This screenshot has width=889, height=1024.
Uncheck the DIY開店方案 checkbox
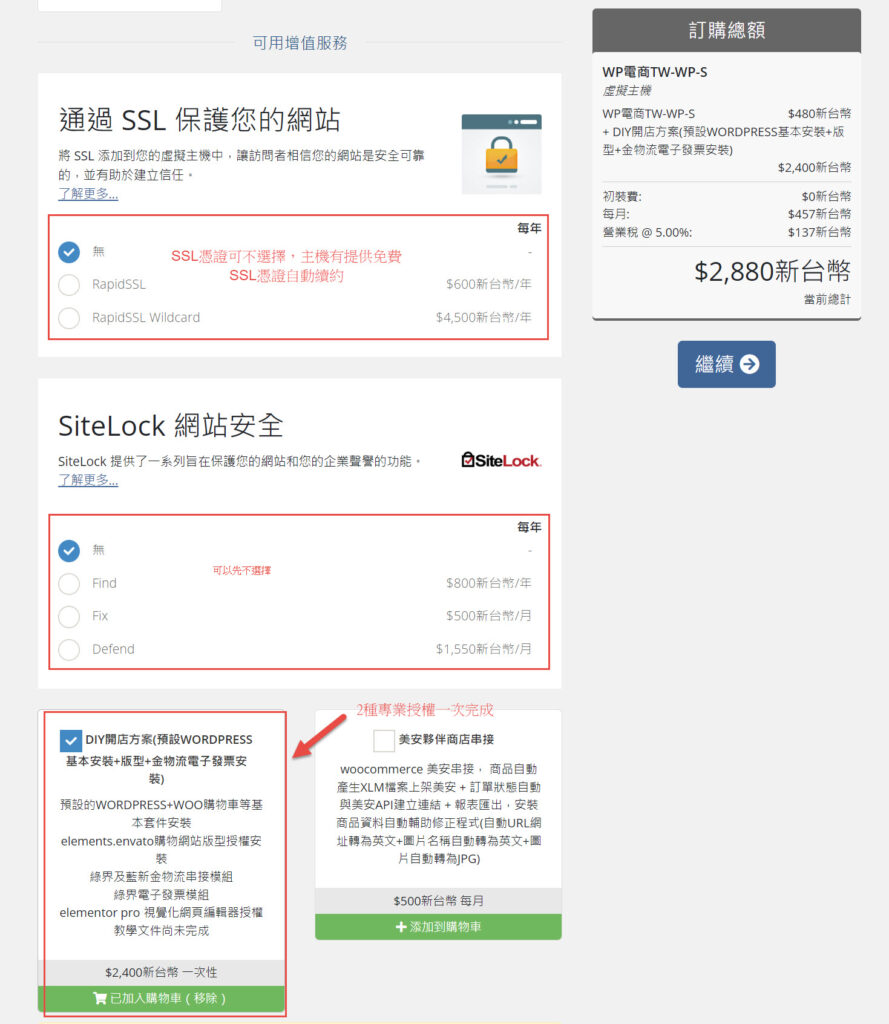click(x=71, y=741)
